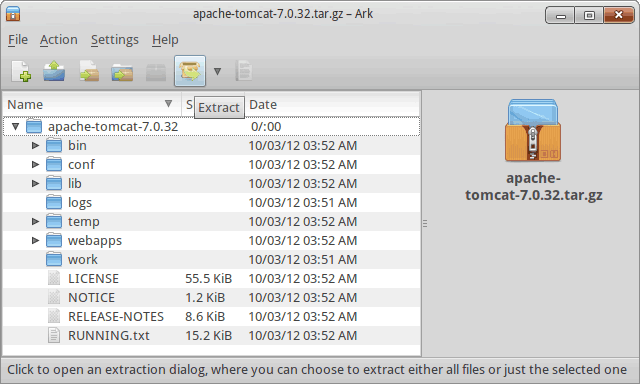Screen dimensions: 640x384
Task: Click the New archive toolbar icon
Action: click(x=21, y=71)
